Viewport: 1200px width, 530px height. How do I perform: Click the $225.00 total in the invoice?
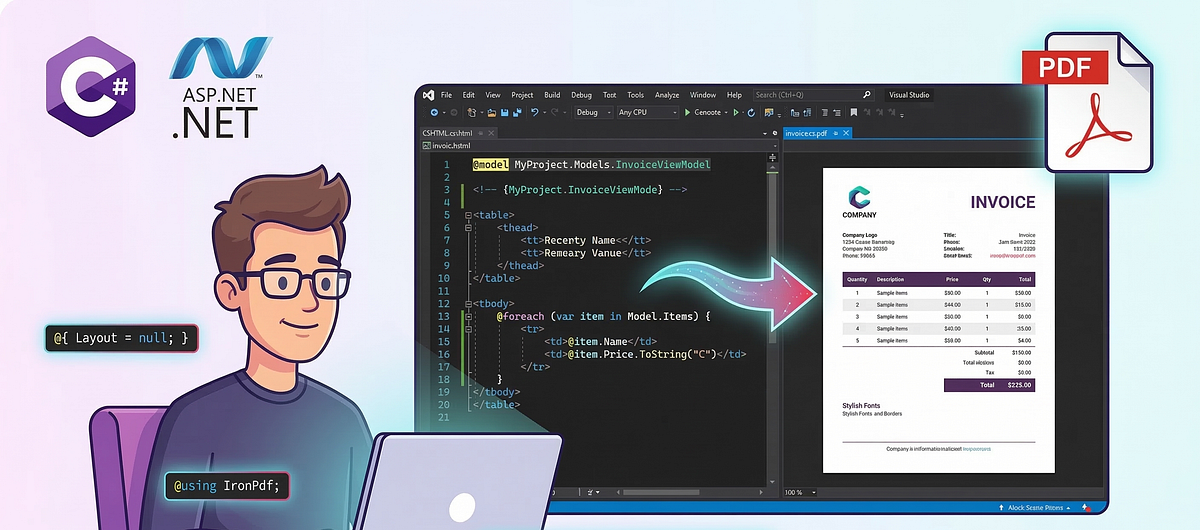click(1020, 385)
